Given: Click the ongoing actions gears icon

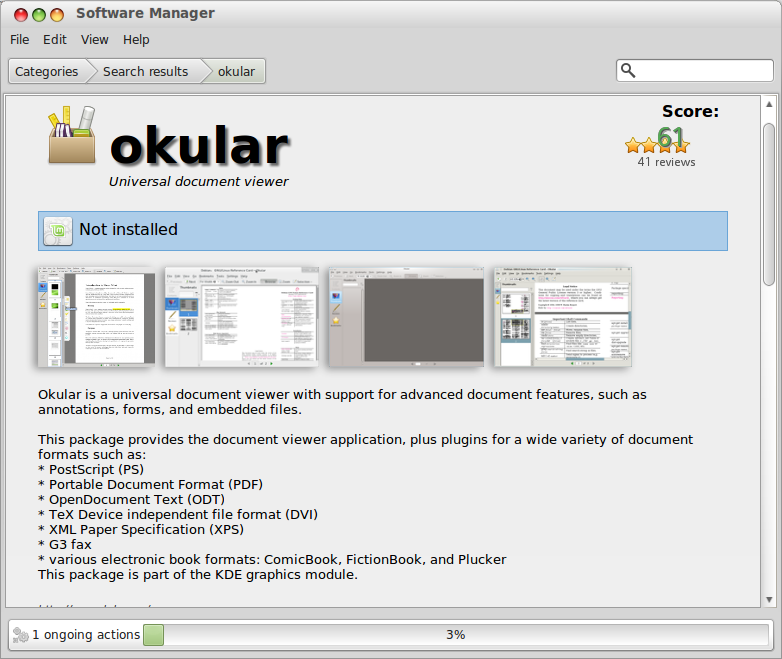Looking at the screenshot, I should coord(20,635).
